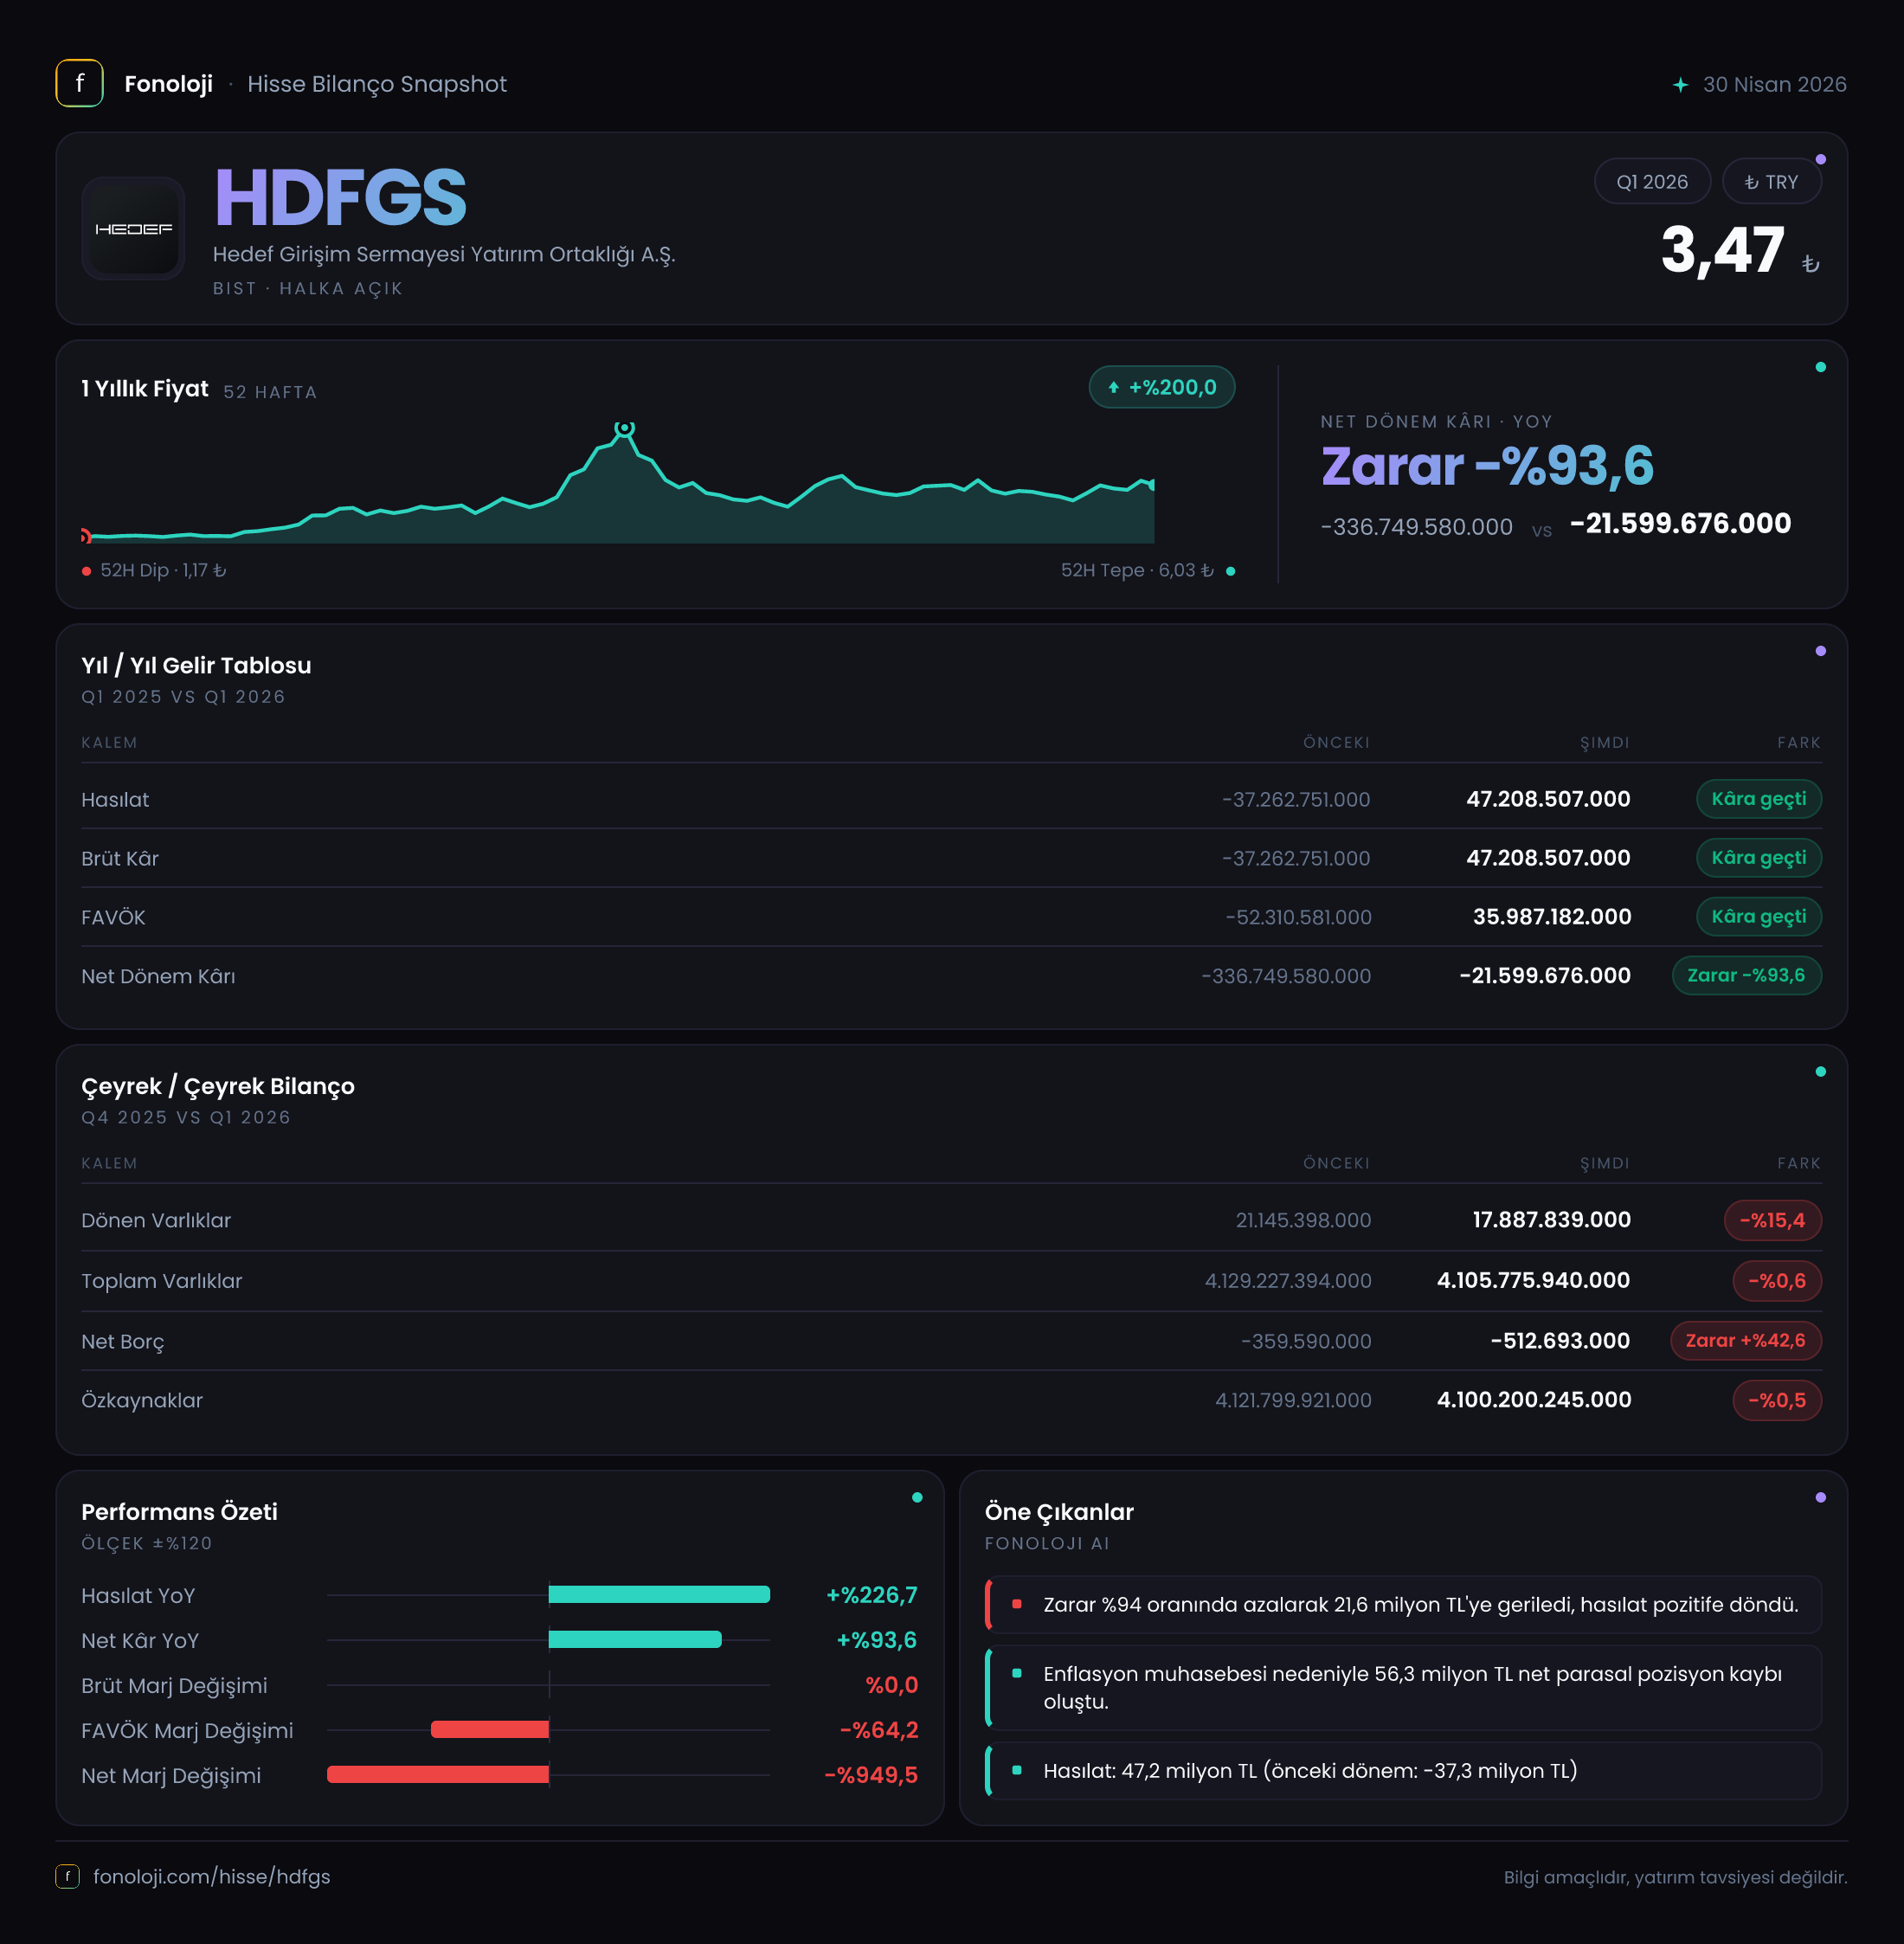This screenshot has width=1904, height=1944.
Task: Click the -%949,5 Net Marj value
Action: click(x=871, y=1775)
